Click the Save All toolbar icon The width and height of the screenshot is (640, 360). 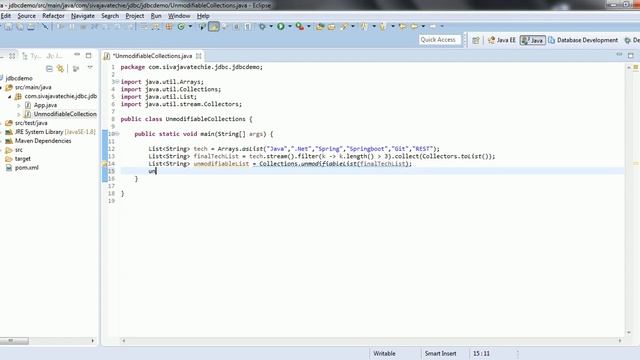click(20, 27)
